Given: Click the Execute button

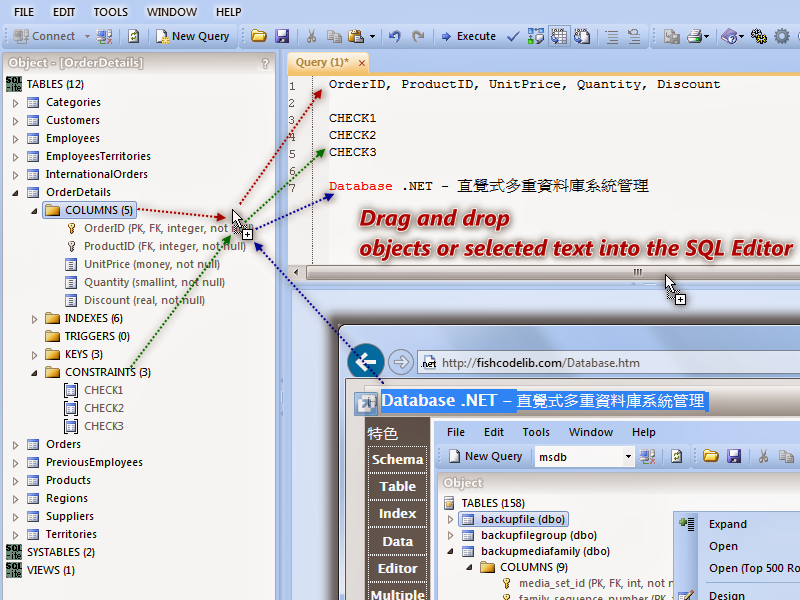Looking at the screenshot, I should pos(468,36).
